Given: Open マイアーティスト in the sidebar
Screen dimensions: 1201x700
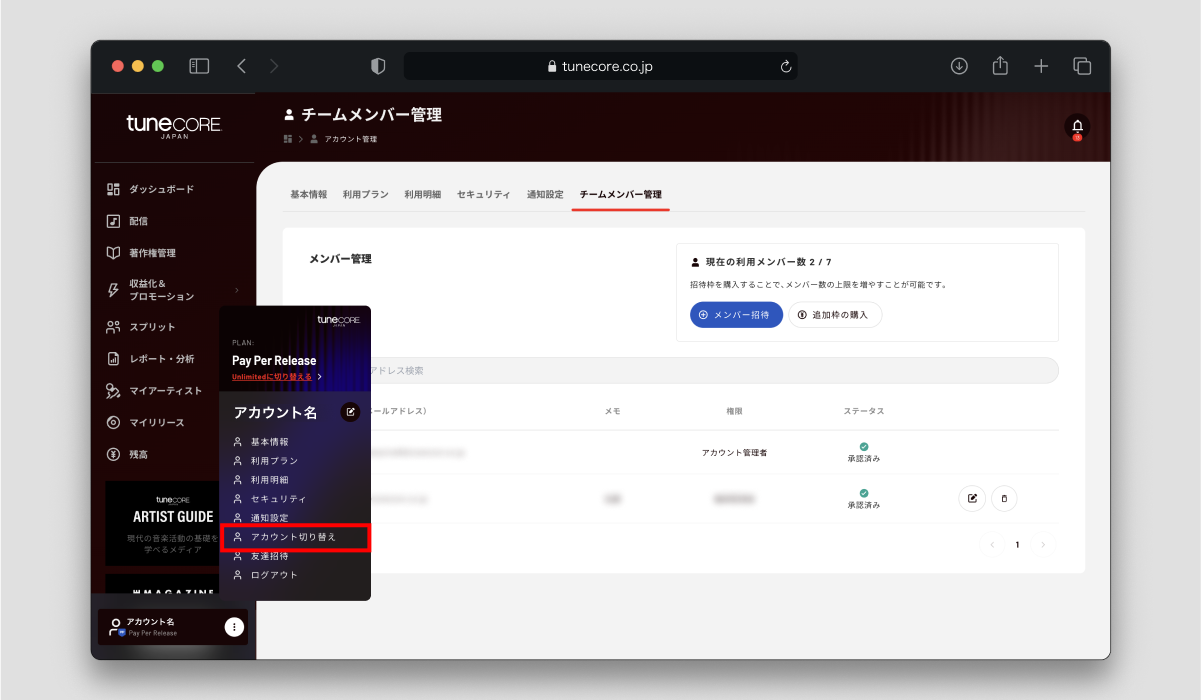Looking at the screenshot, I should [x=154, y=391].
